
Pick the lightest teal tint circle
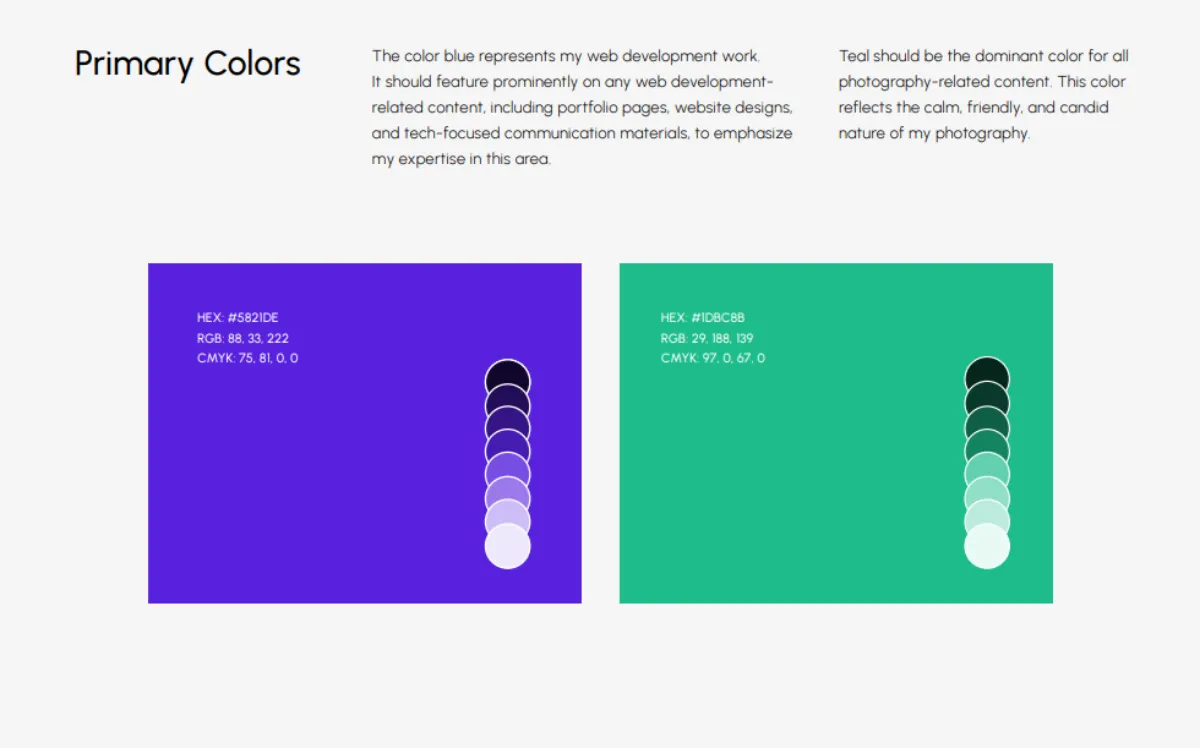(x=987, y=548)
